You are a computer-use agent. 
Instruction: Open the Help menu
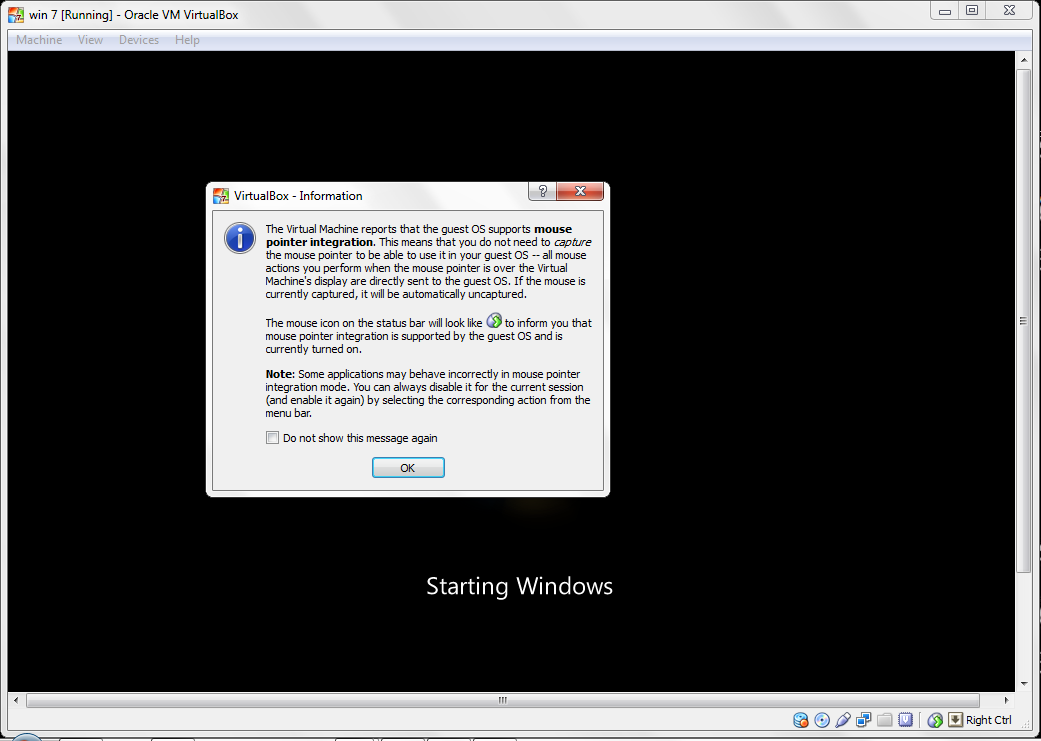coord(187,40)
